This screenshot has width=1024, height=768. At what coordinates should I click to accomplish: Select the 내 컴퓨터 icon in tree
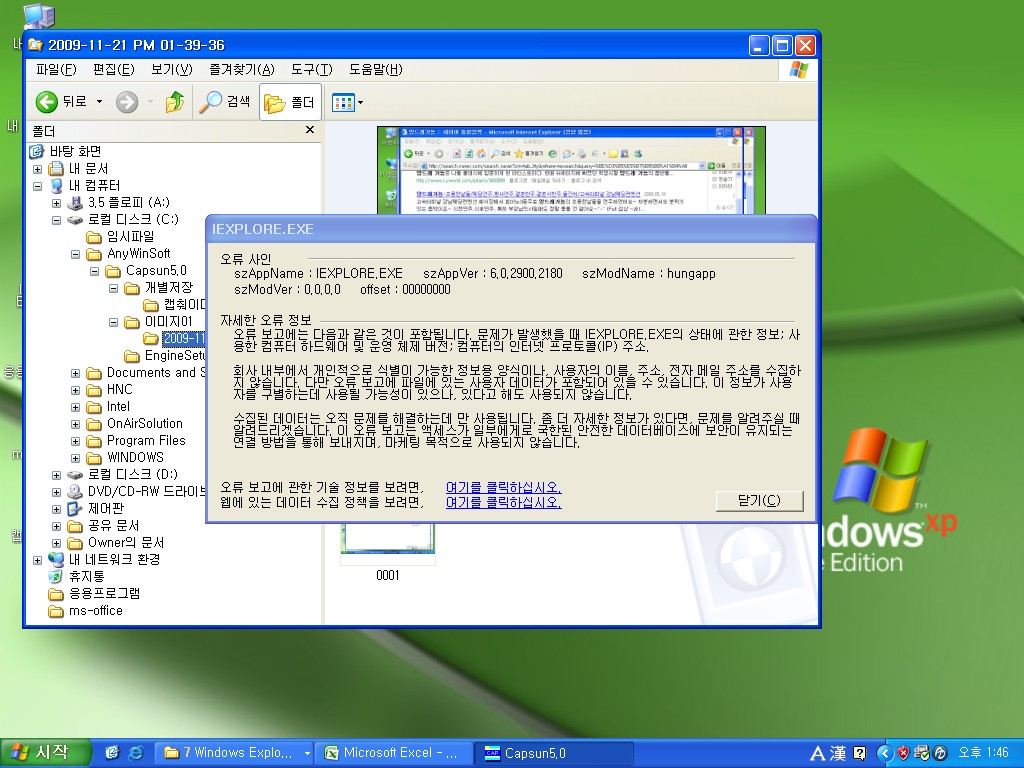pyautogui.click(x=57, y=185)
